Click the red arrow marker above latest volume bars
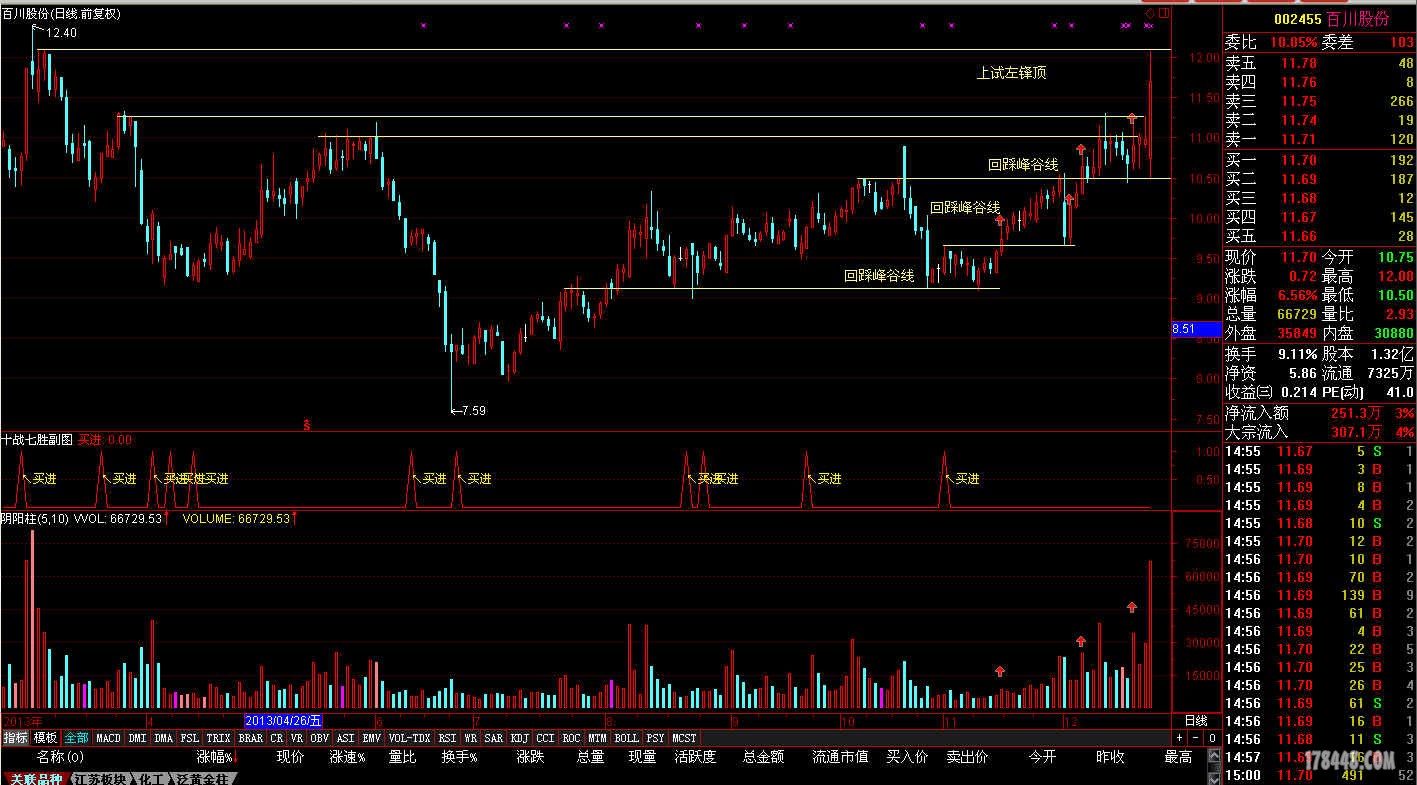 1132,607
